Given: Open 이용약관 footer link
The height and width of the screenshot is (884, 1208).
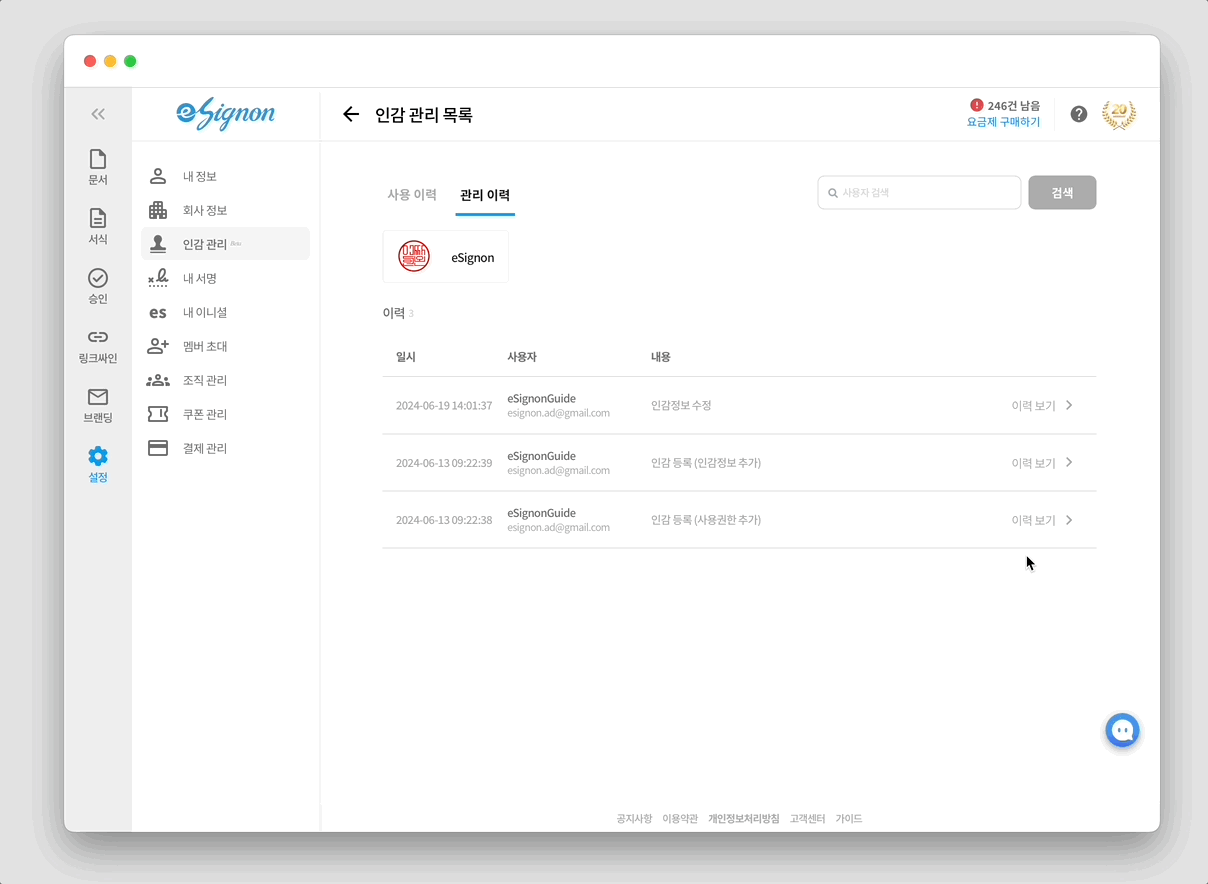Looking at the screenshot, I should [680, 818].
